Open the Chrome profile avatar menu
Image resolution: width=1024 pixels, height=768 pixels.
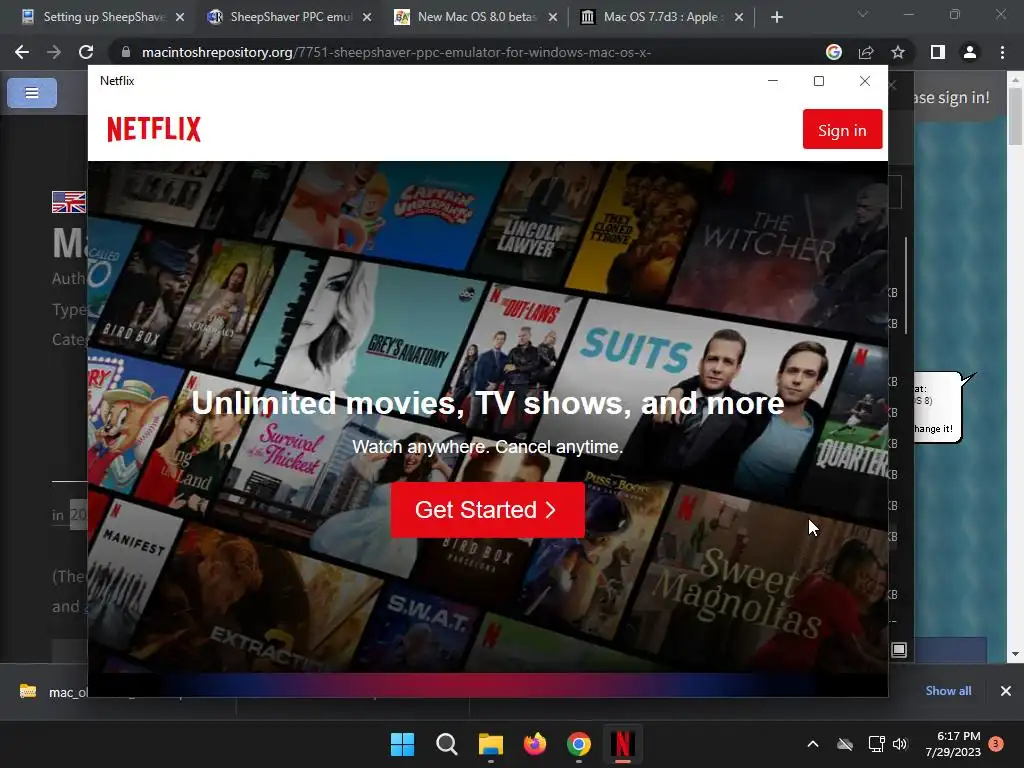pos(969,52)
